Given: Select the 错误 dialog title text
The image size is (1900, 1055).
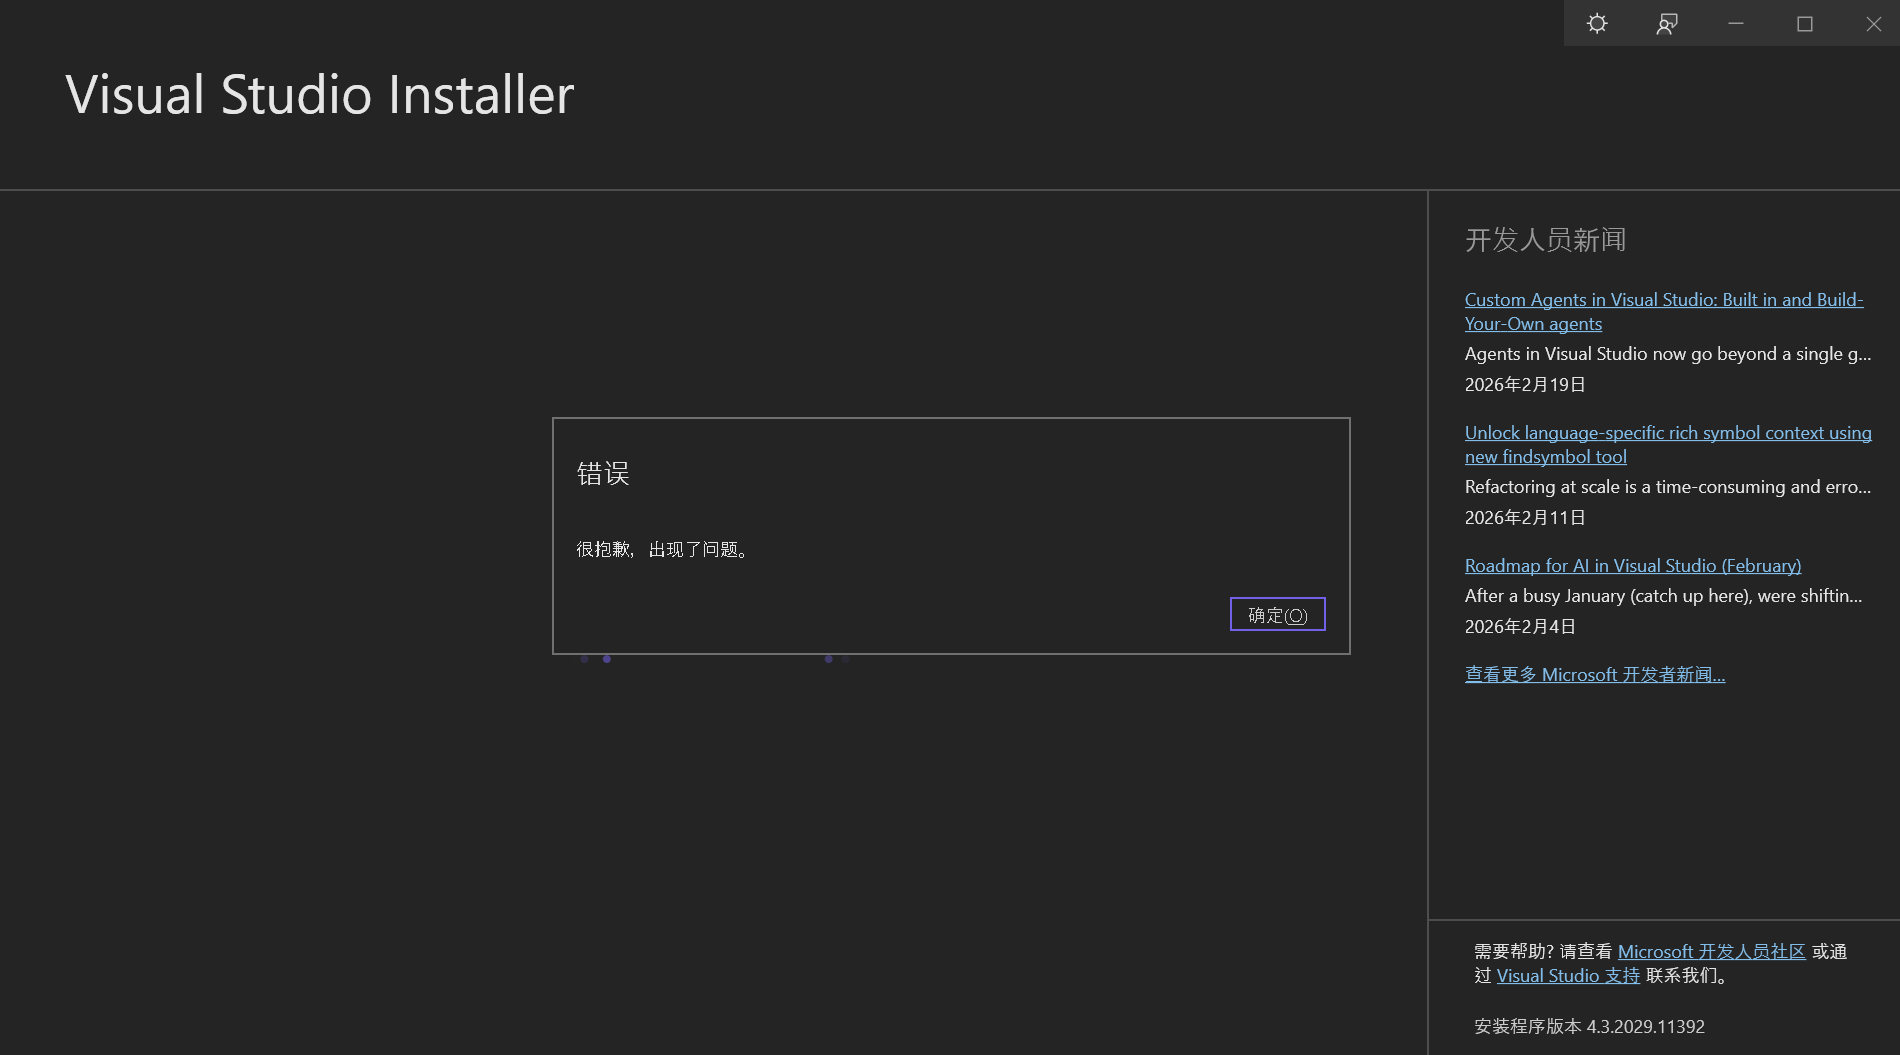Looking at the screenshot, I should (x=603, y=473).
